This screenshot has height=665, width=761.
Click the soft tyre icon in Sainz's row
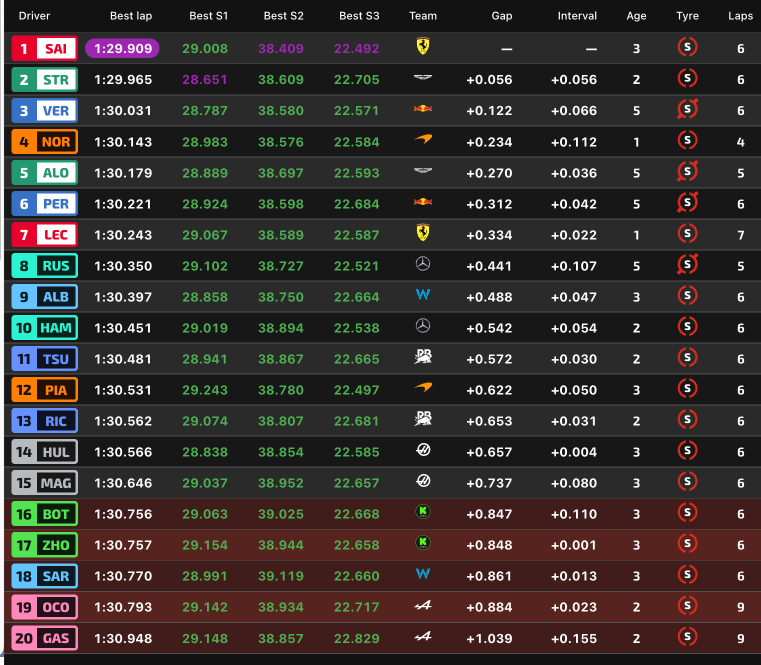pos(687,47)
